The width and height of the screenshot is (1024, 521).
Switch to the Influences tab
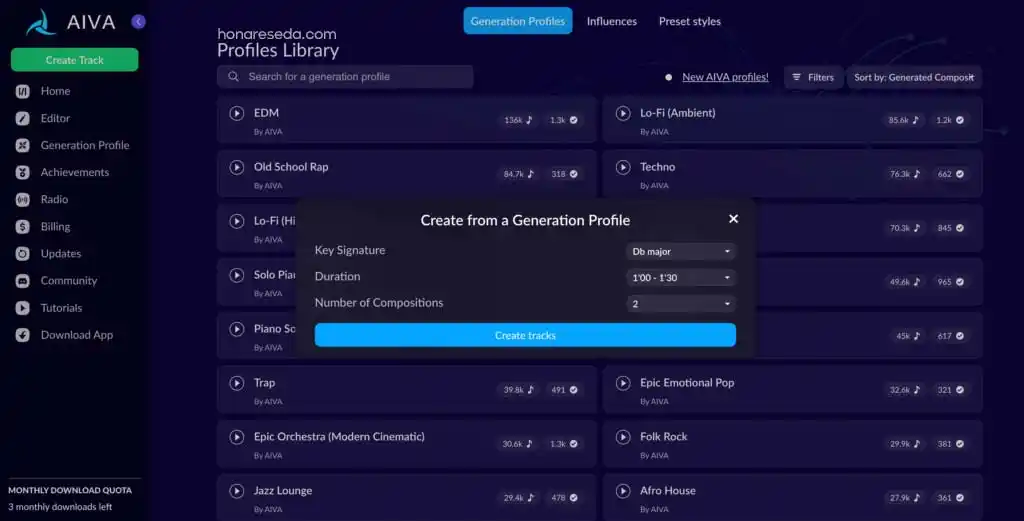(x=611, y=21)
